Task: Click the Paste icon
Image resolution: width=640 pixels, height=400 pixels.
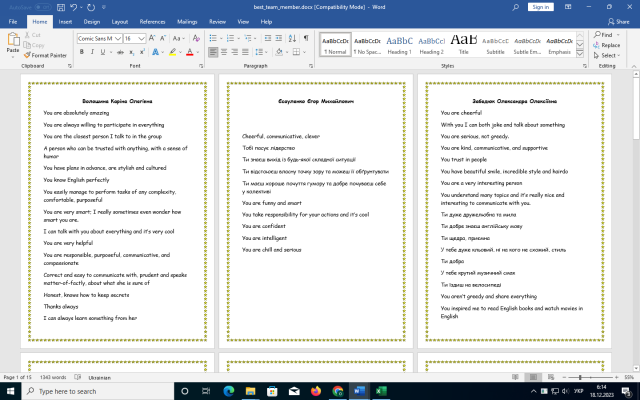Action: point(13,42)
